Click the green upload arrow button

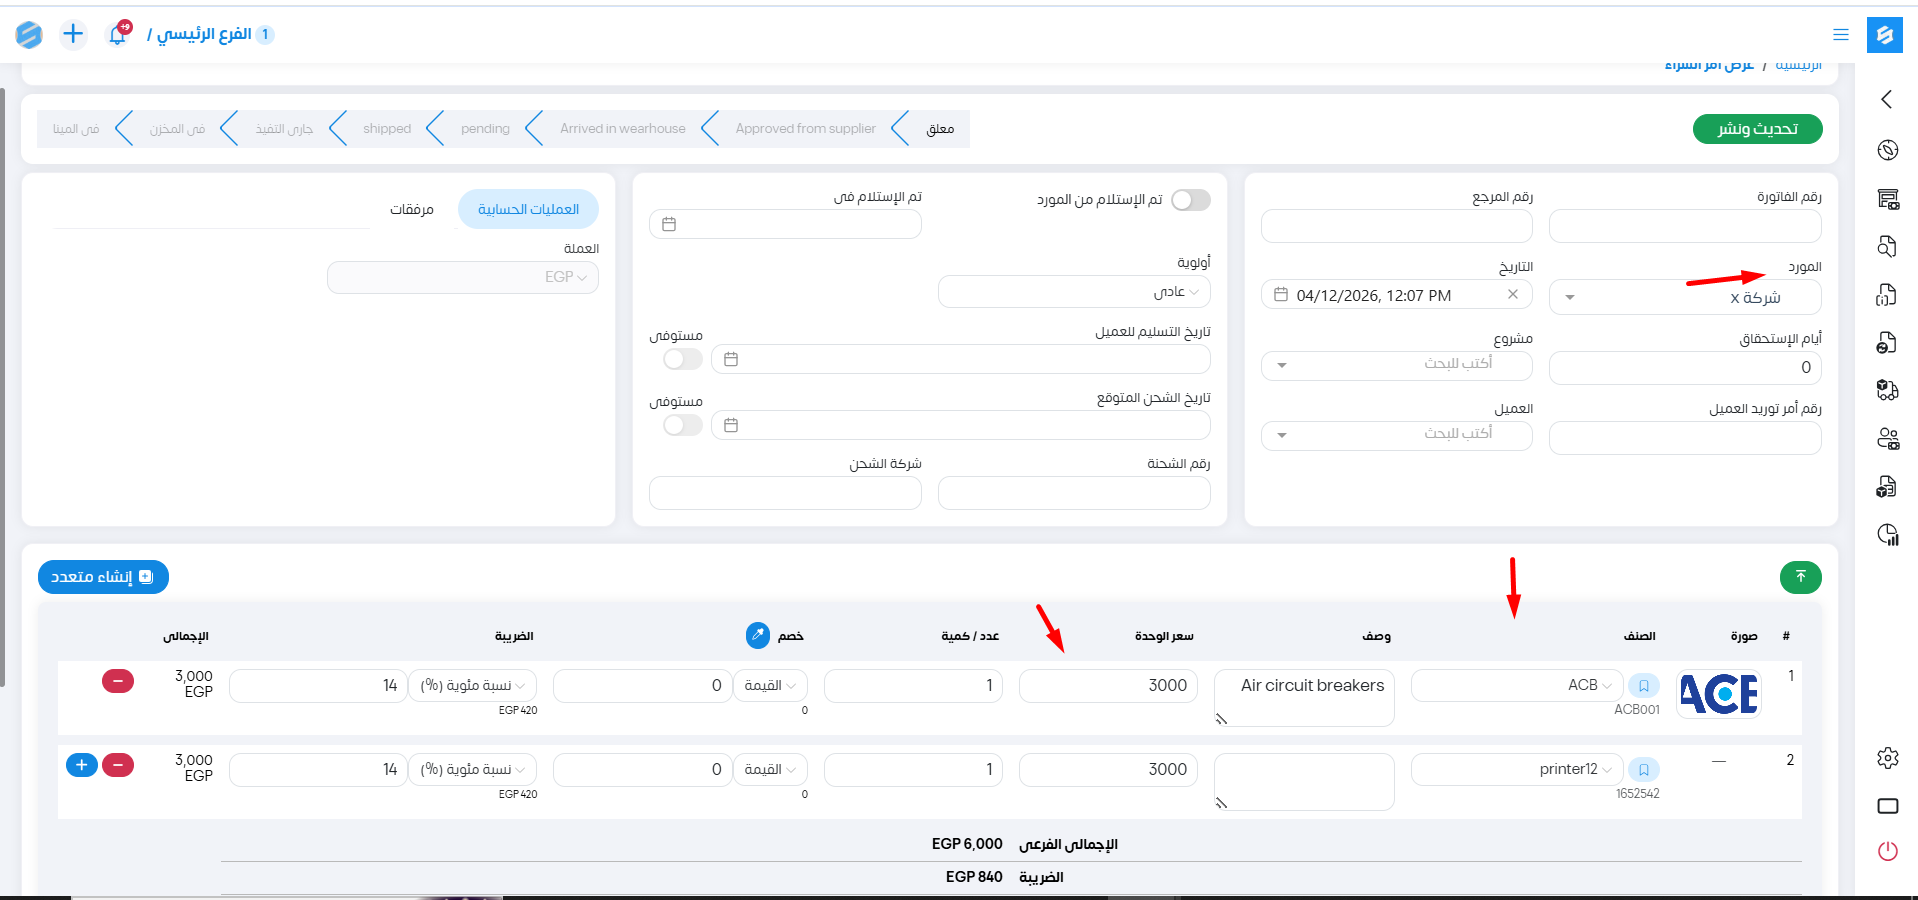[x=1800, y=577]
